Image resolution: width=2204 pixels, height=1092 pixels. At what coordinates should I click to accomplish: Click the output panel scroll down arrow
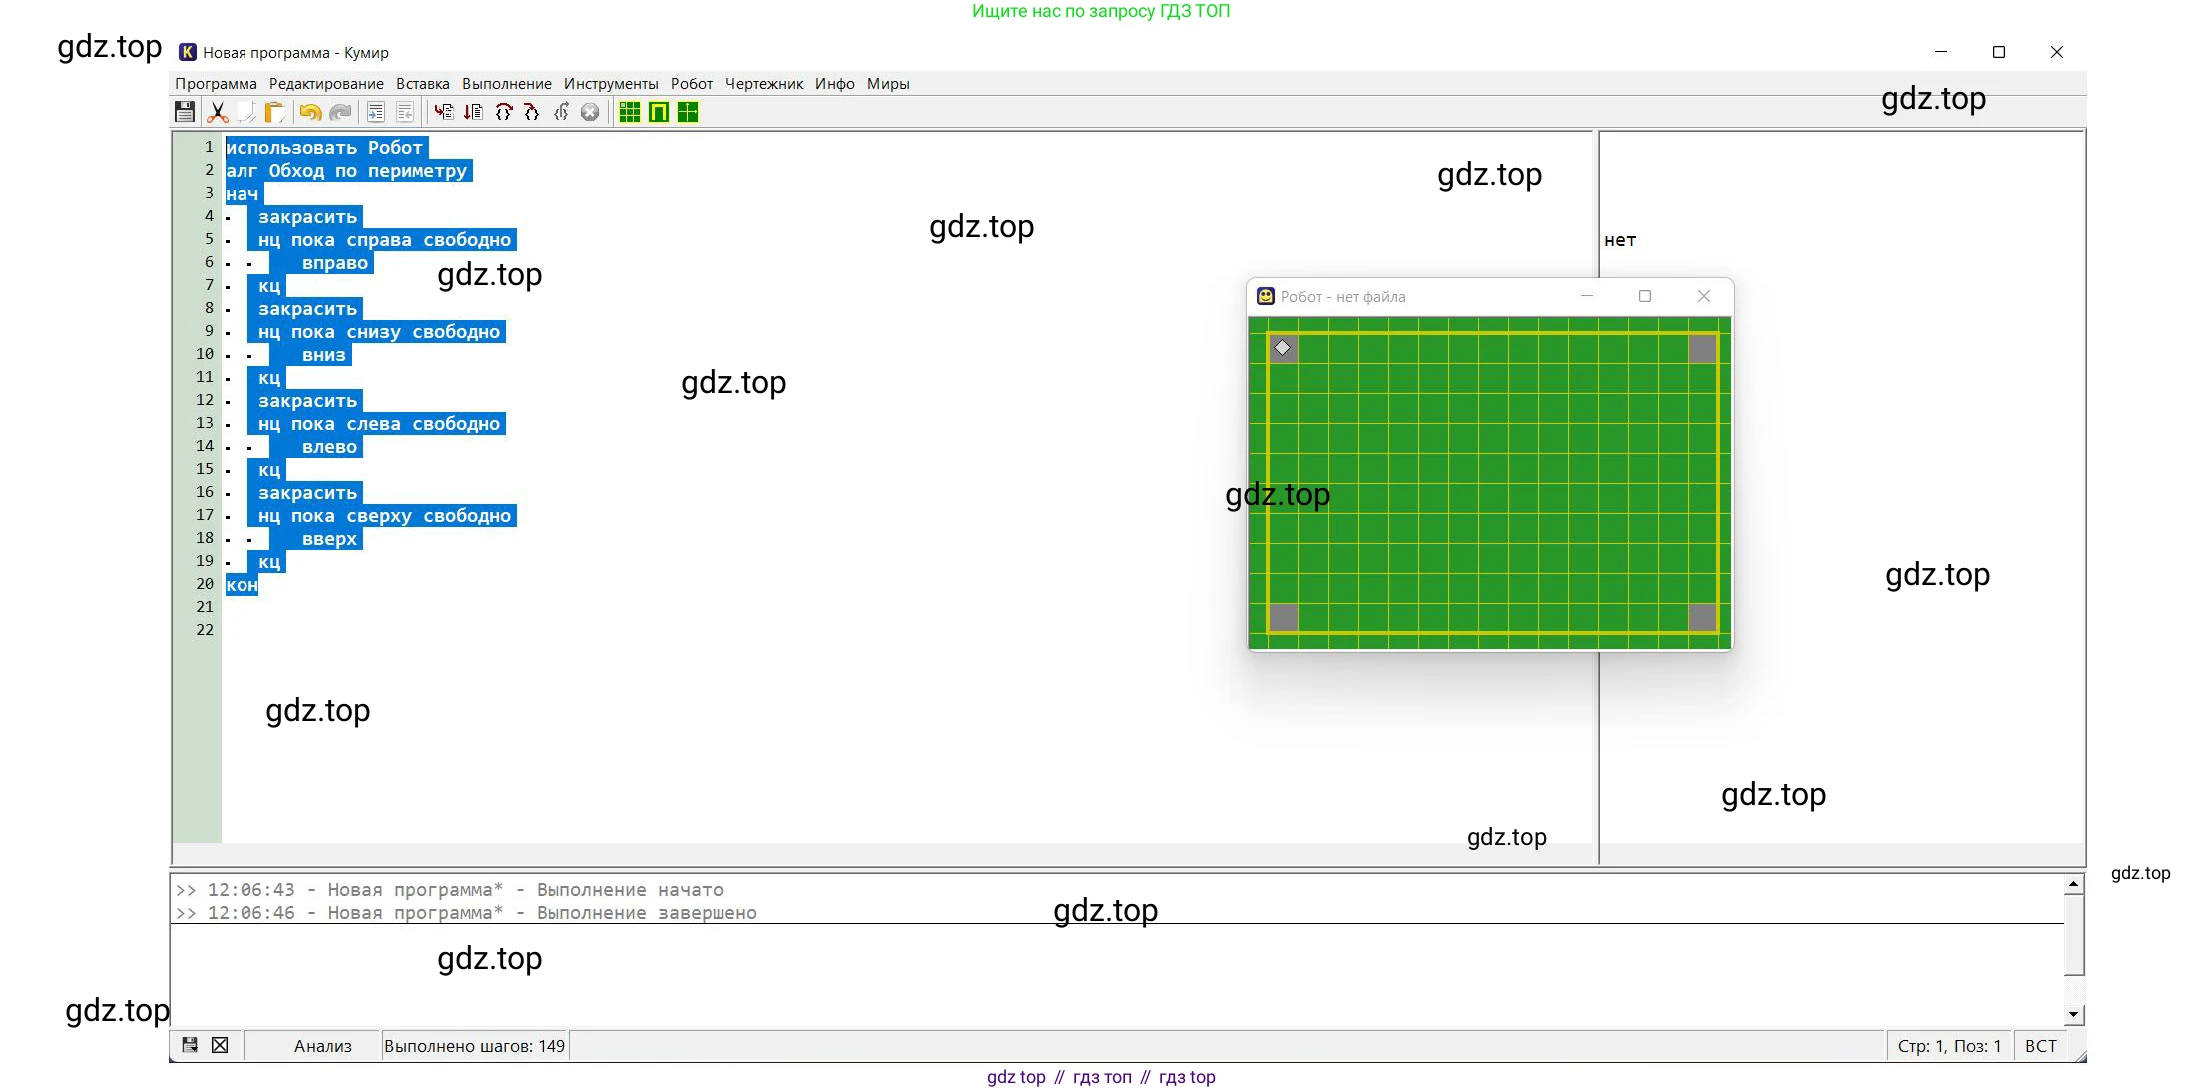click(x=2074, y=1014)
